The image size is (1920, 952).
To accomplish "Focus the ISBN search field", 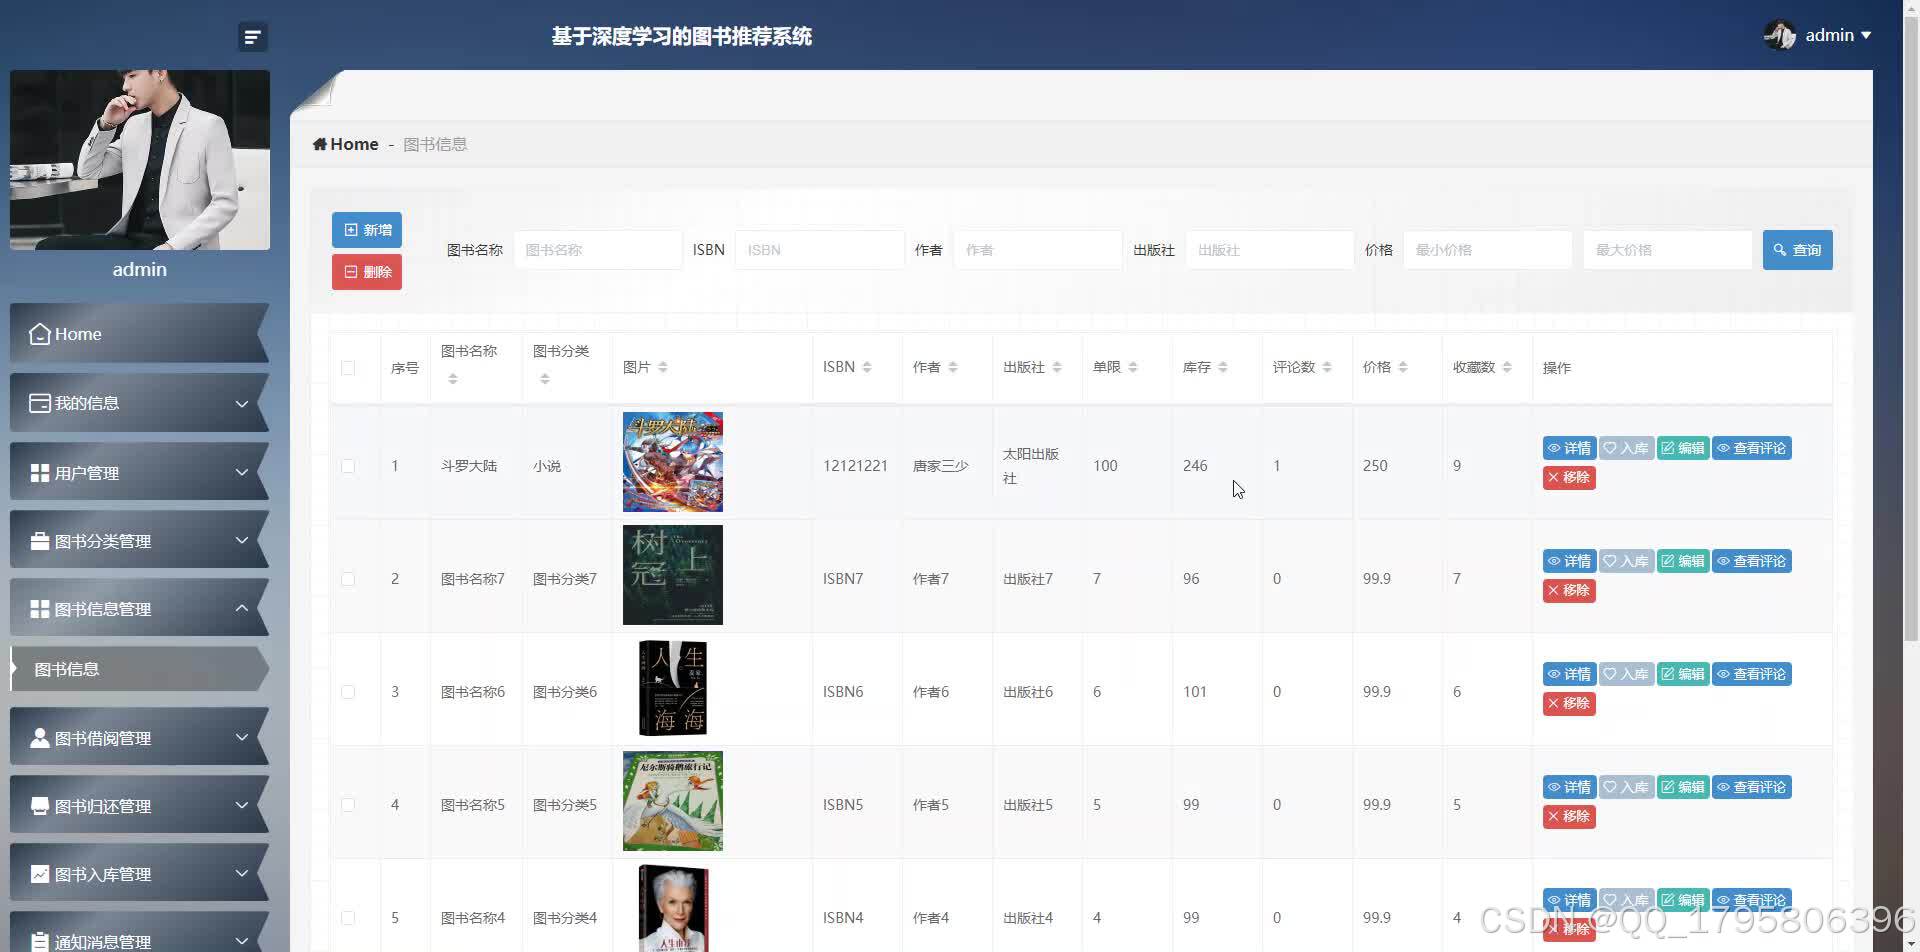I will [x=820, y=250].
